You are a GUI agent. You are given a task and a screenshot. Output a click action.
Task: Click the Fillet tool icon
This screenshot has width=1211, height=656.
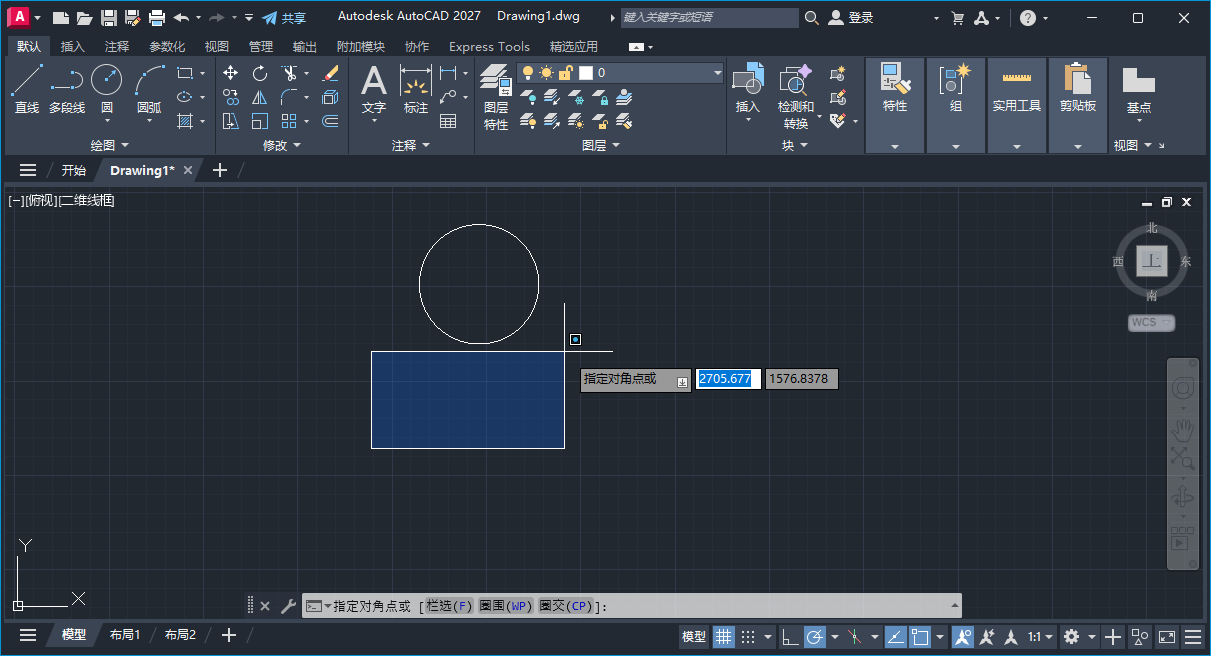click(x=289, y=97)
